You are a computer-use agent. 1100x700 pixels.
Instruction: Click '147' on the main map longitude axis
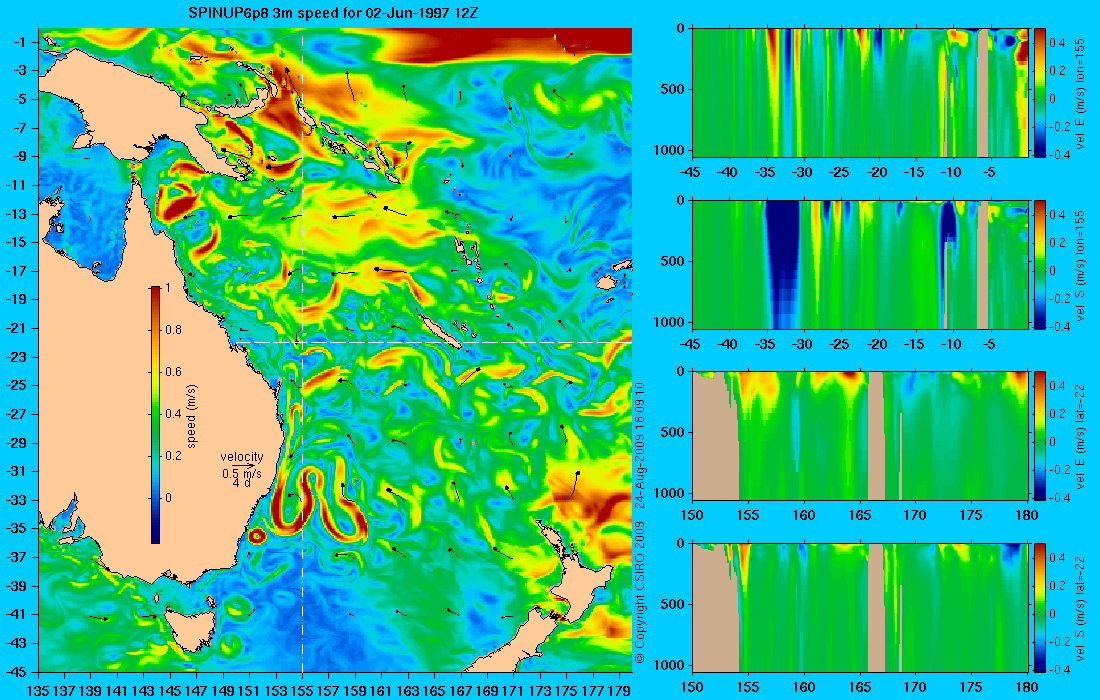pyautogui.click(x=196, y=691)
